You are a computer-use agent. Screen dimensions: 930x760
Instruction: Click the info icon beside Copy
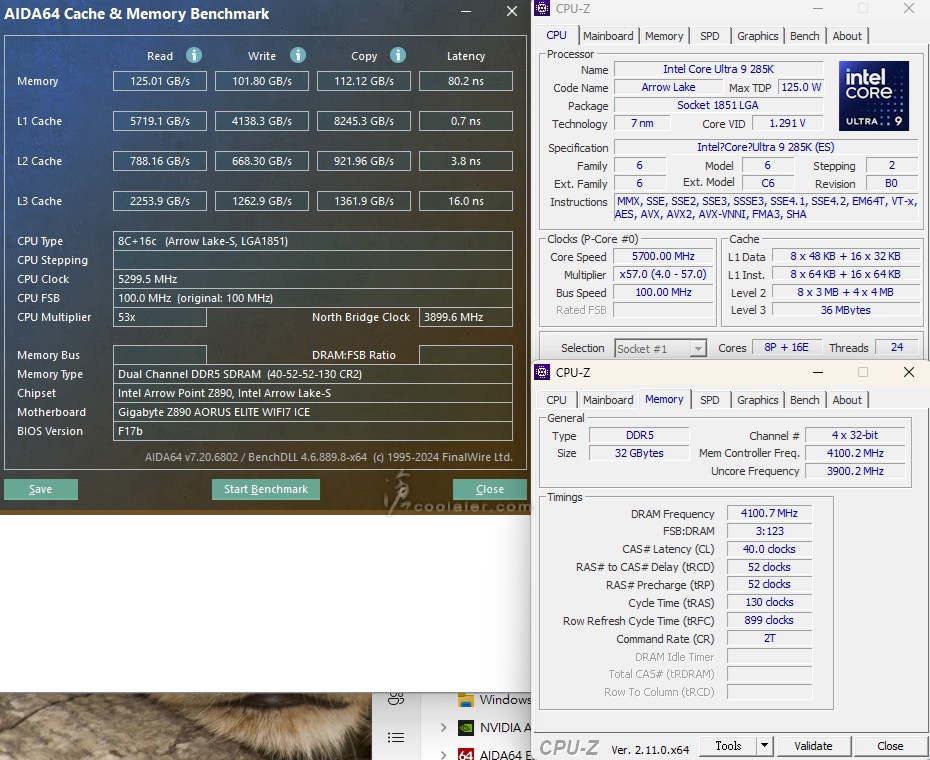(398, 55)
